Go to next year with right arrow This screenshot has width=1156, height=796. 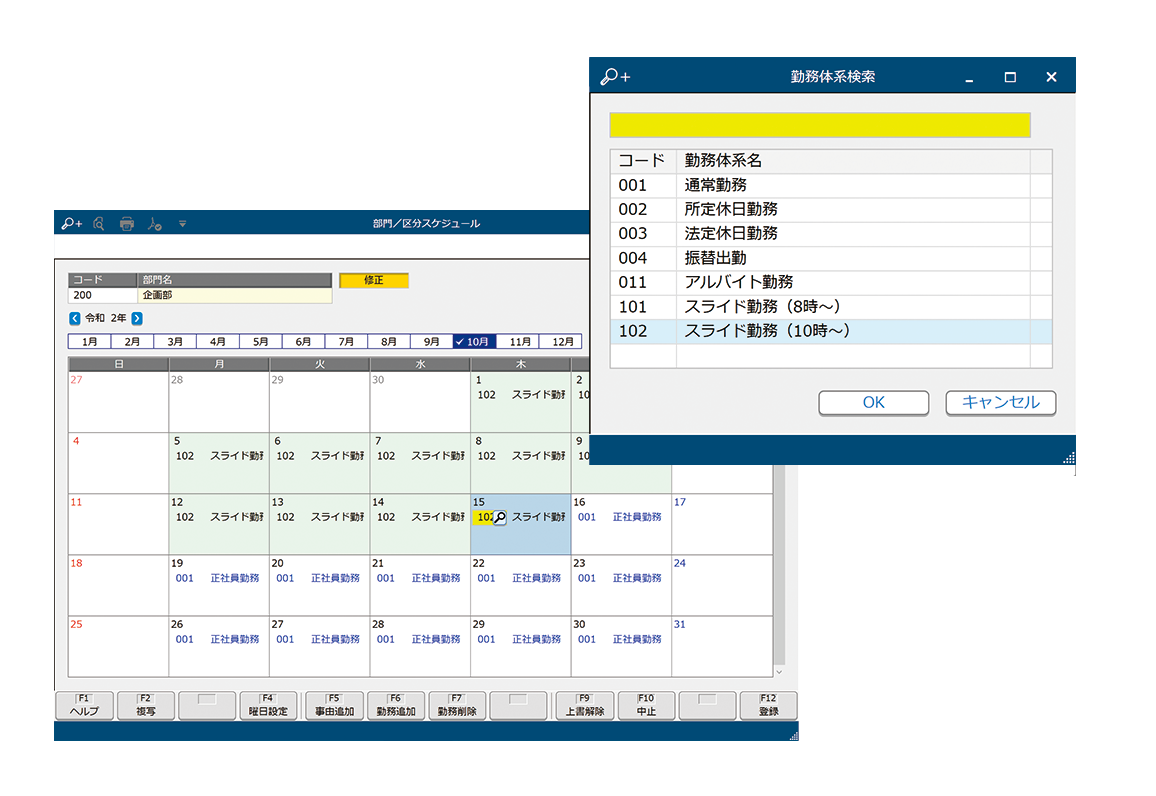tap(137, 318)
